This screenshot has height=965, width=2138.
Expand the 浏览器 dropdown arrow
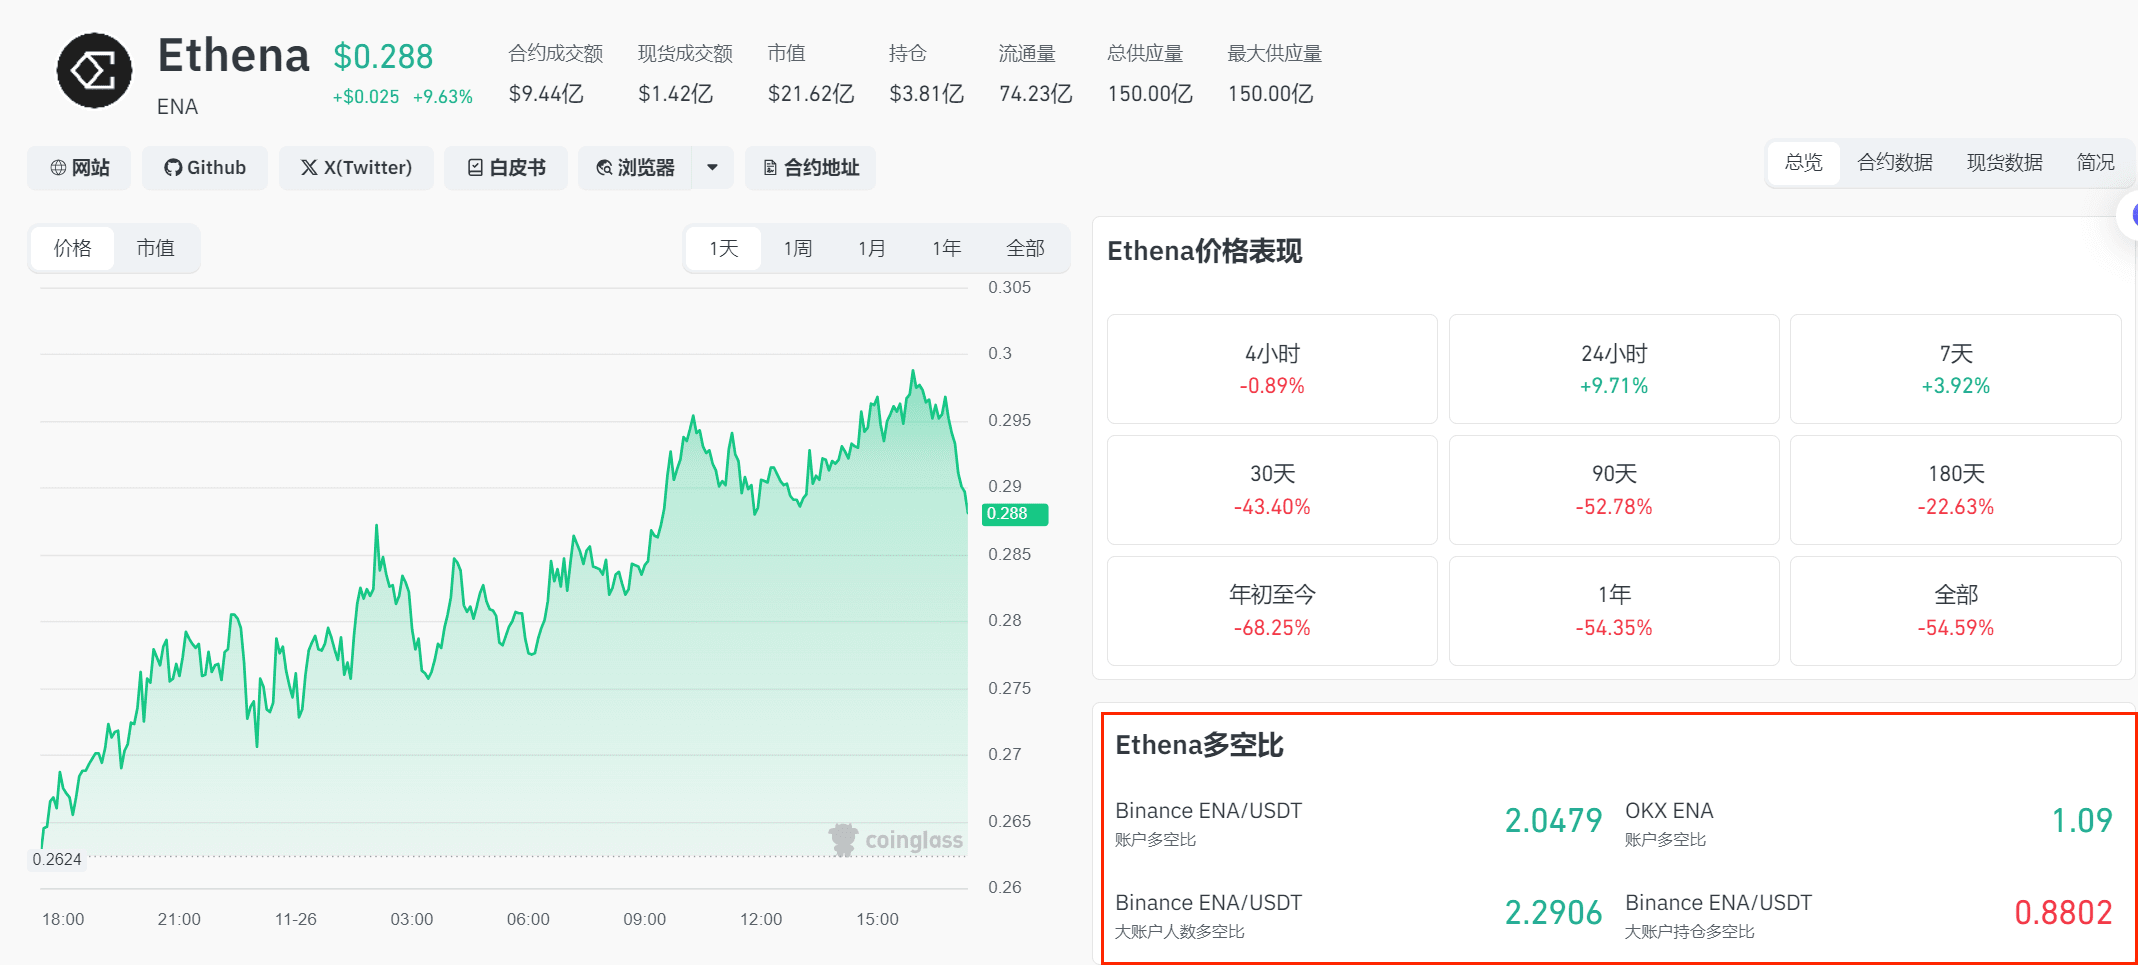(713, 168)
